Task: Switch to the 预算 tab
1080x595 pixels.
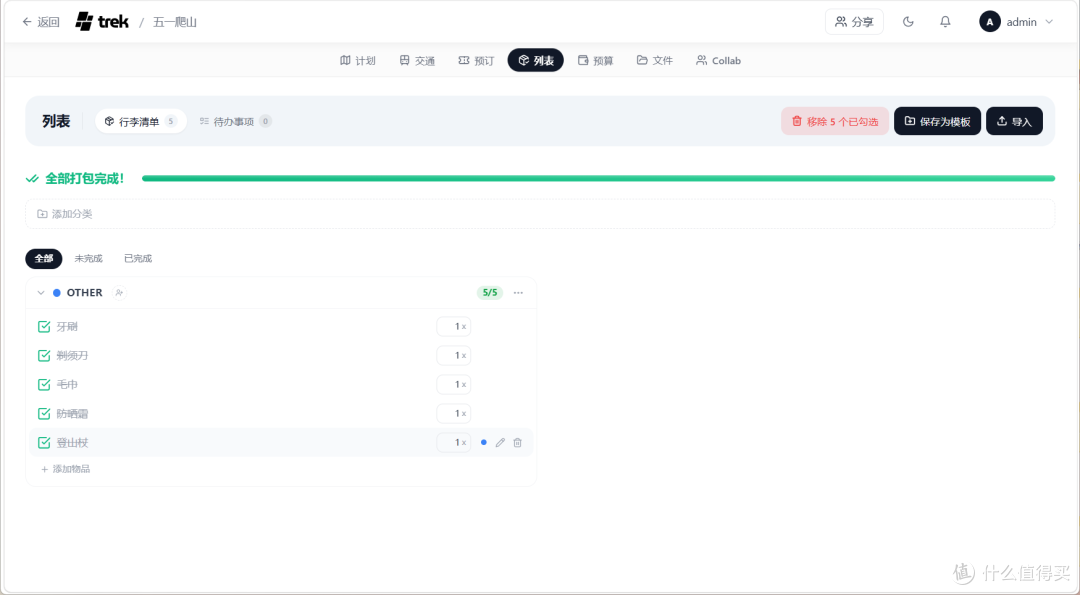Action: pos(595,61)
